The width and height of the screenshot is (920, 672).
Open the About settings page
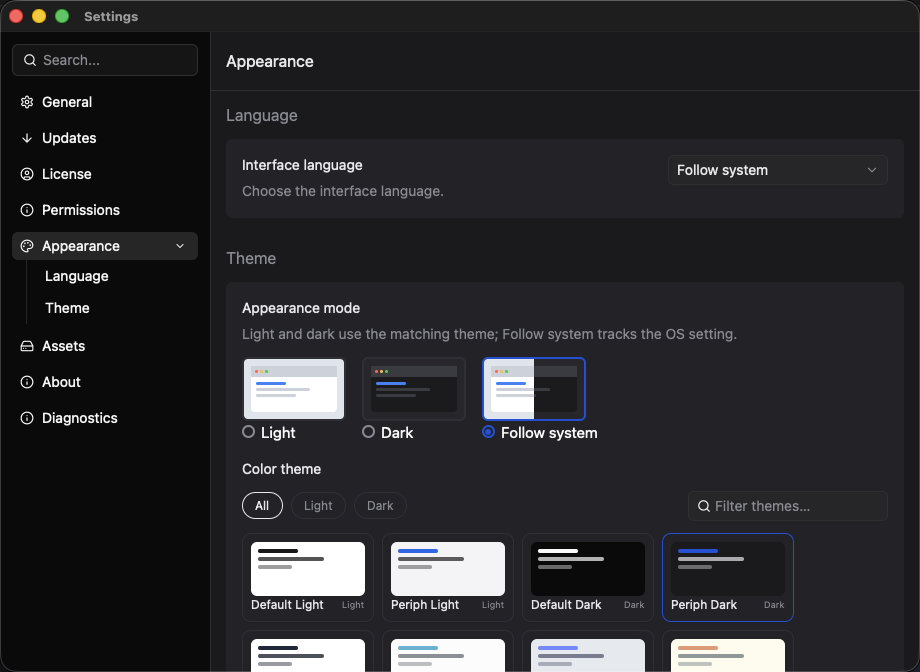(x=105, y=382)
